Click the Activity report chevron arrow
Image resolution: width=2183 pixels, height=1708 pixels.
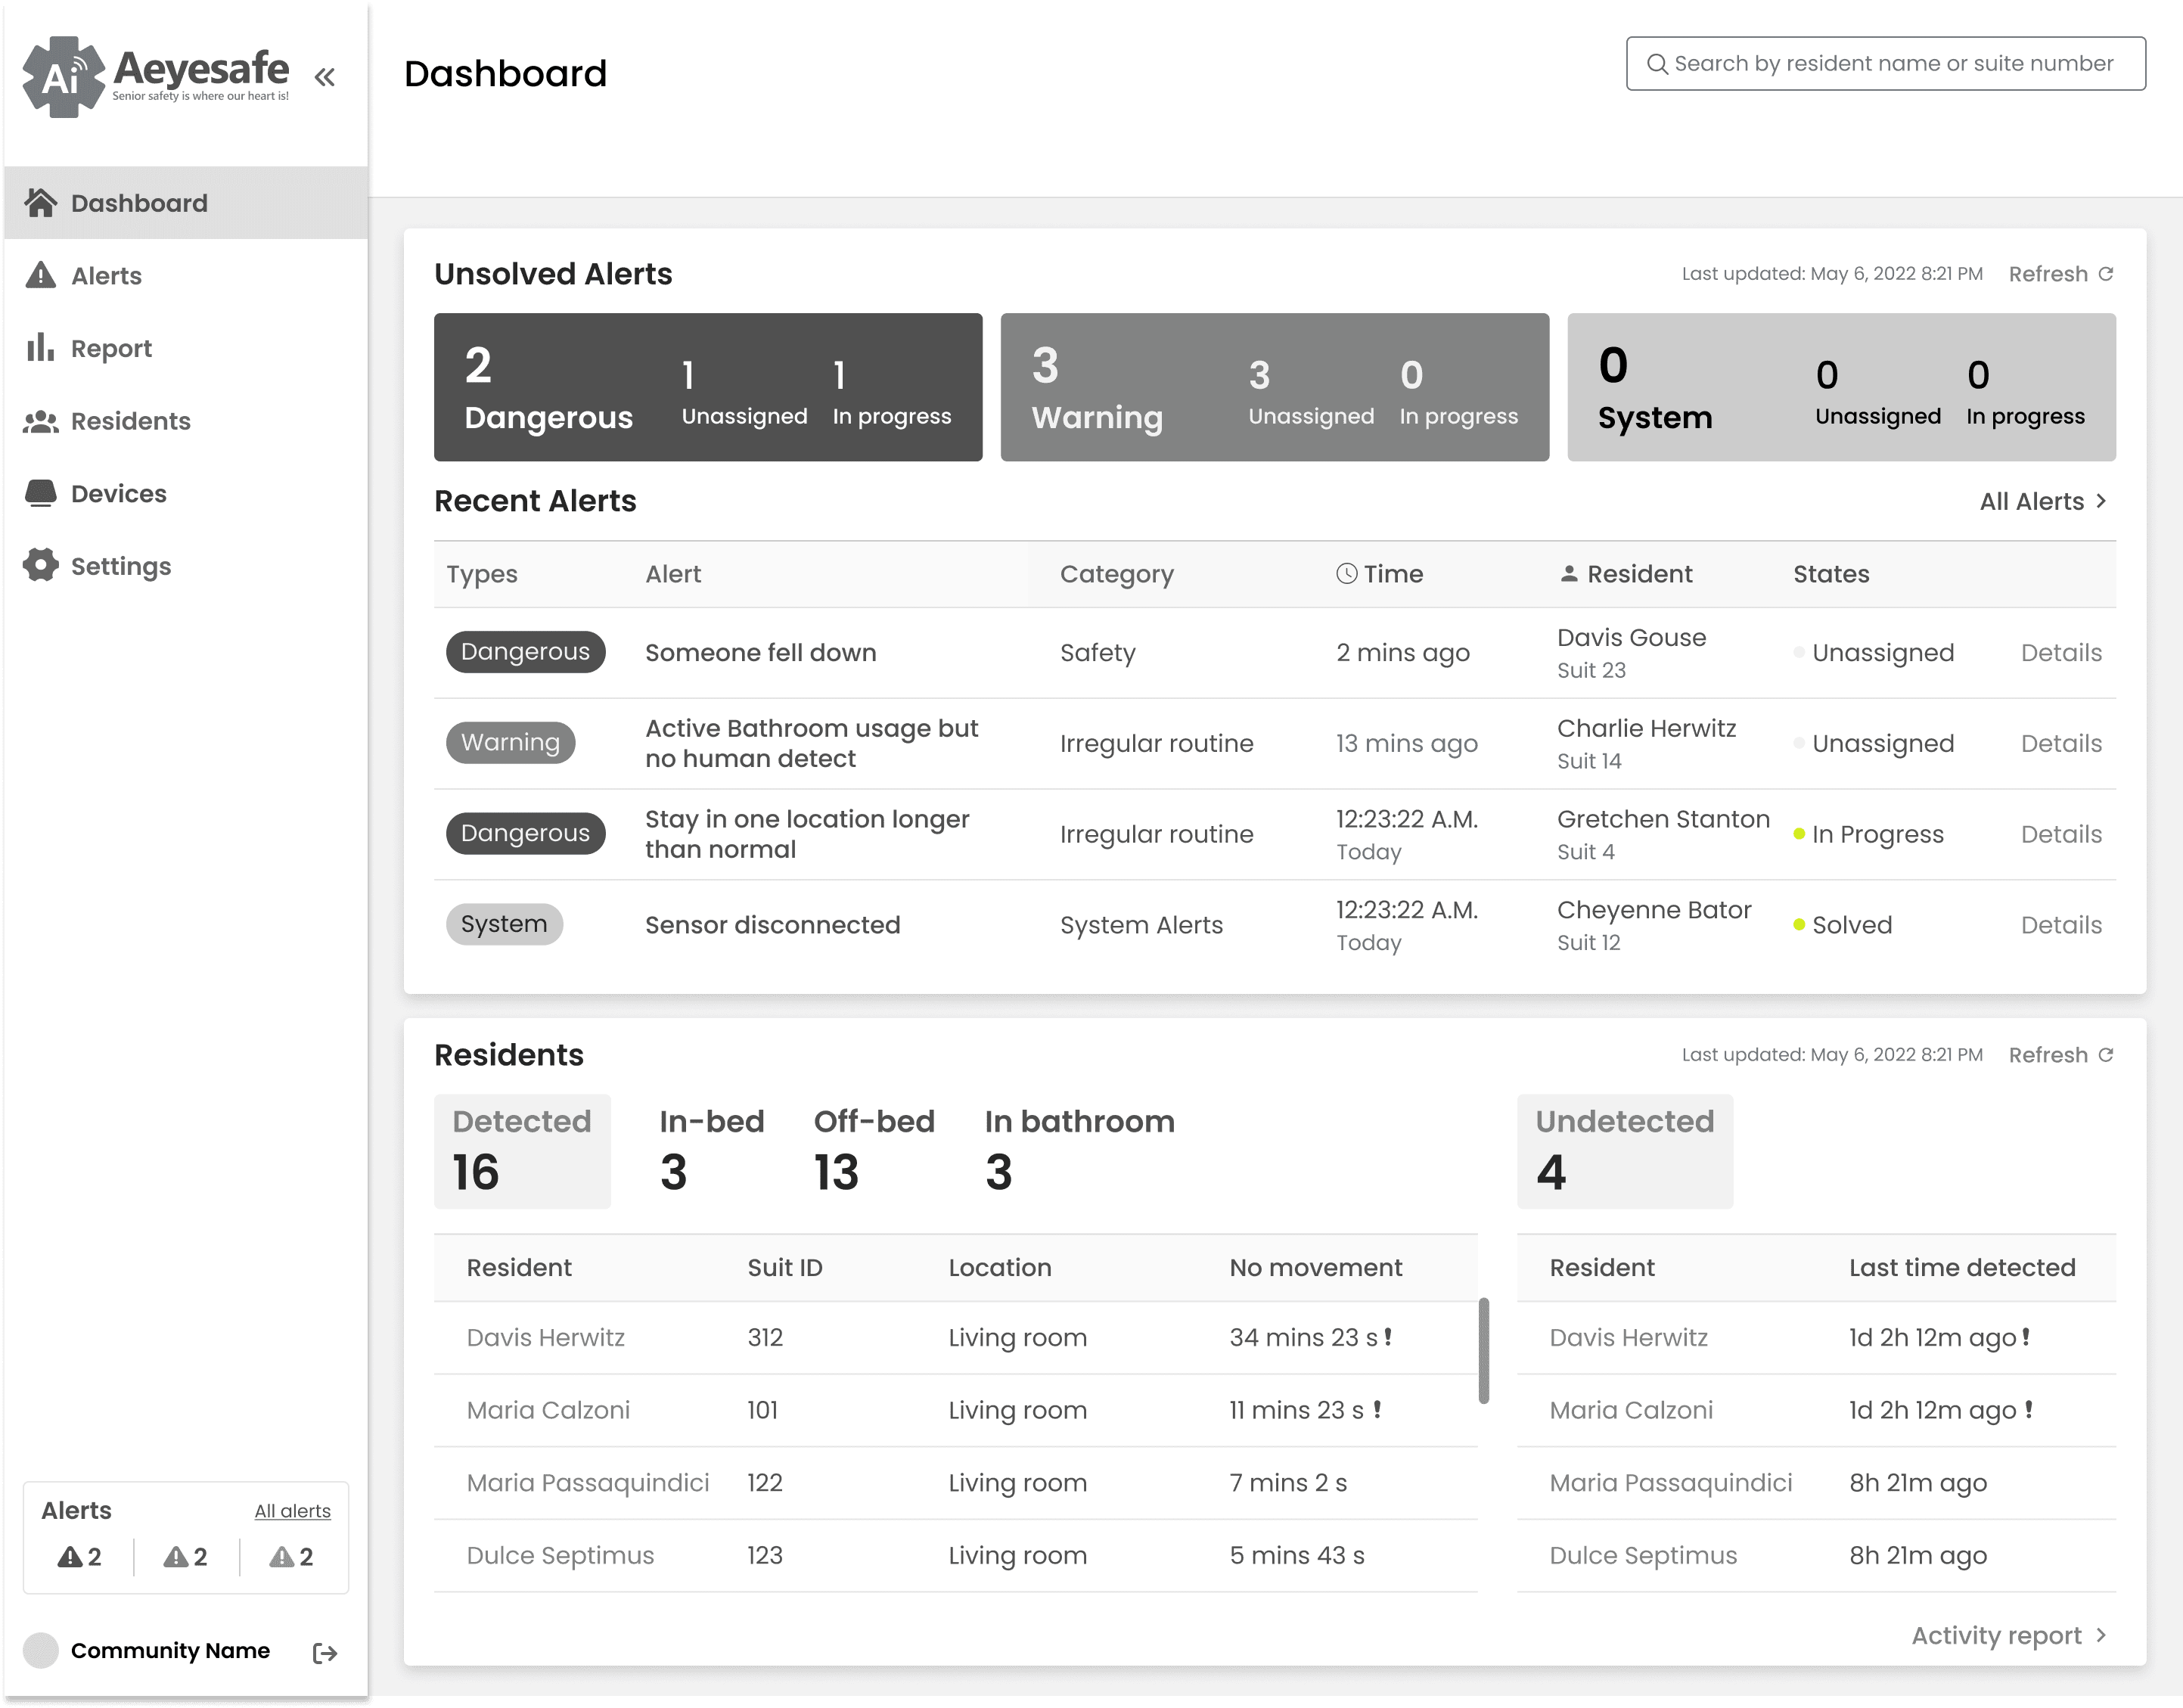(x=2101, y=1635)
